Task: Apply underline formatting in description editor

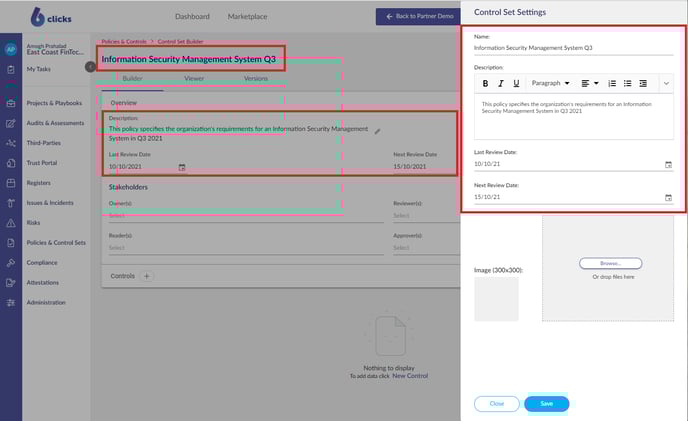Action: click(x=516, y=83)
